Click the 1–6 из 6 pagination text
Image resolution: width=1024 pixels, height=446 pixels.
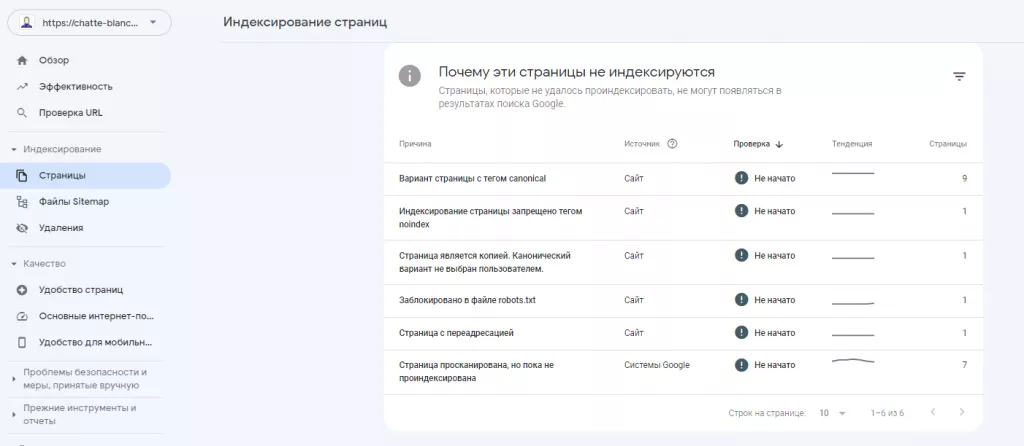(x=888, y=413)
